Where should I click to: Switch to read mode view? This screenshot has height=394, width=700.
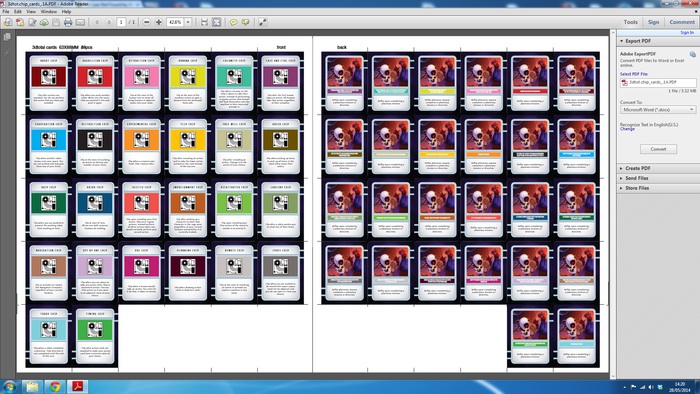[262, 22]
